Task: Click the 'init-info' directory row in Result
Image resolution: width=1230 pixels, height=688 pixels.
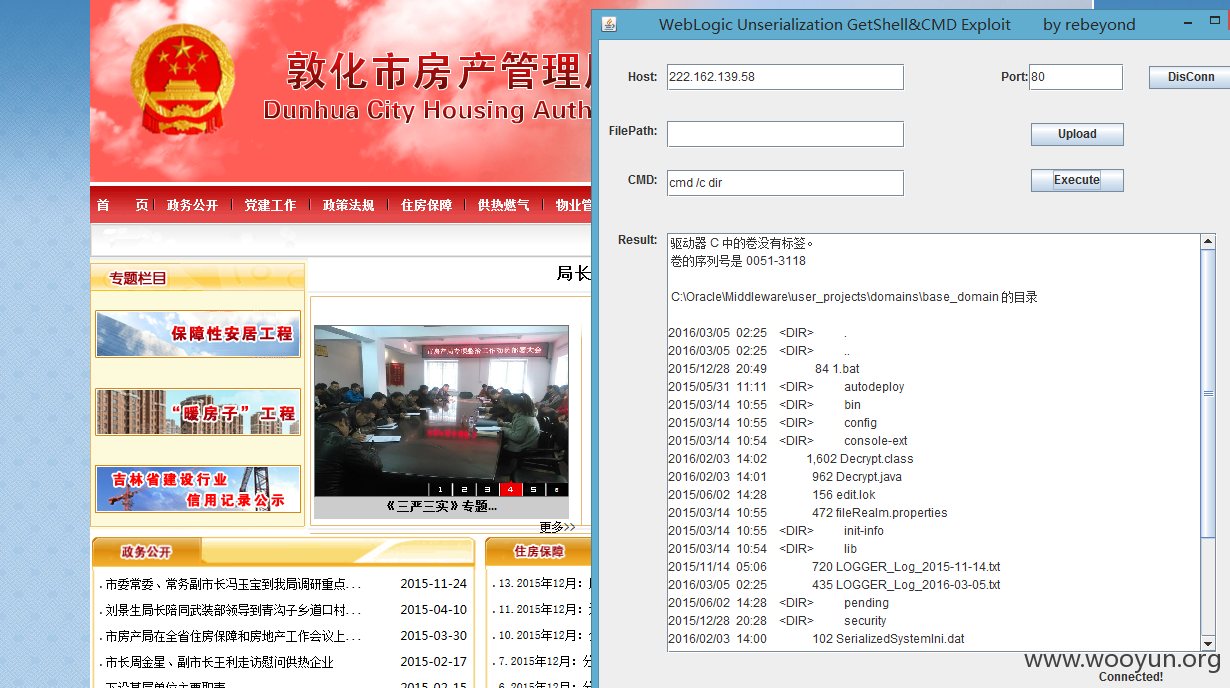Action: pyautogui.click(x=776, y=531)
